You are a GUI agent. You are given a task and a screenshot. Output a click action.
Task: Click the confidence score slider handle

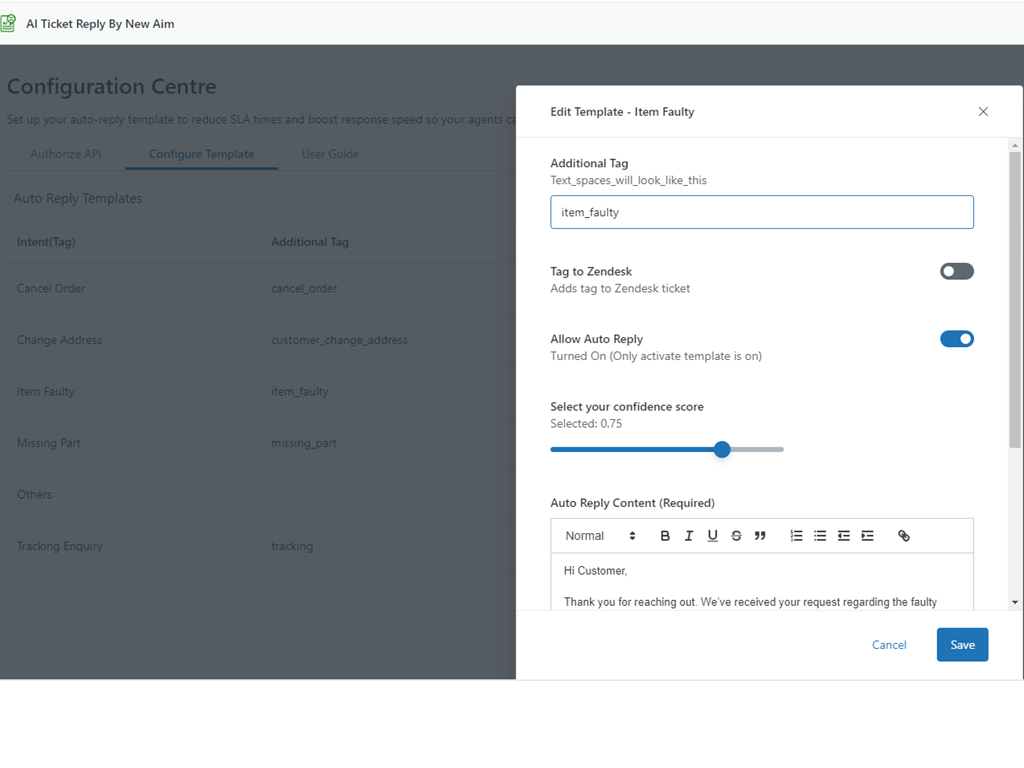tap(722, 450)
